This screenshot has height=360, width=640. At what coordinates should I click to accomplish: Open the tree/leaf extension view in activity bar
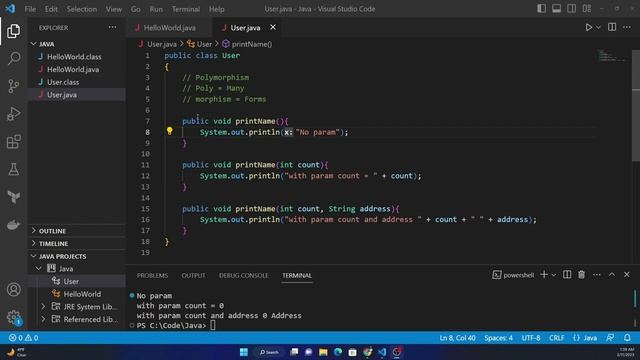pyautogui.click(x=13, y=197)
